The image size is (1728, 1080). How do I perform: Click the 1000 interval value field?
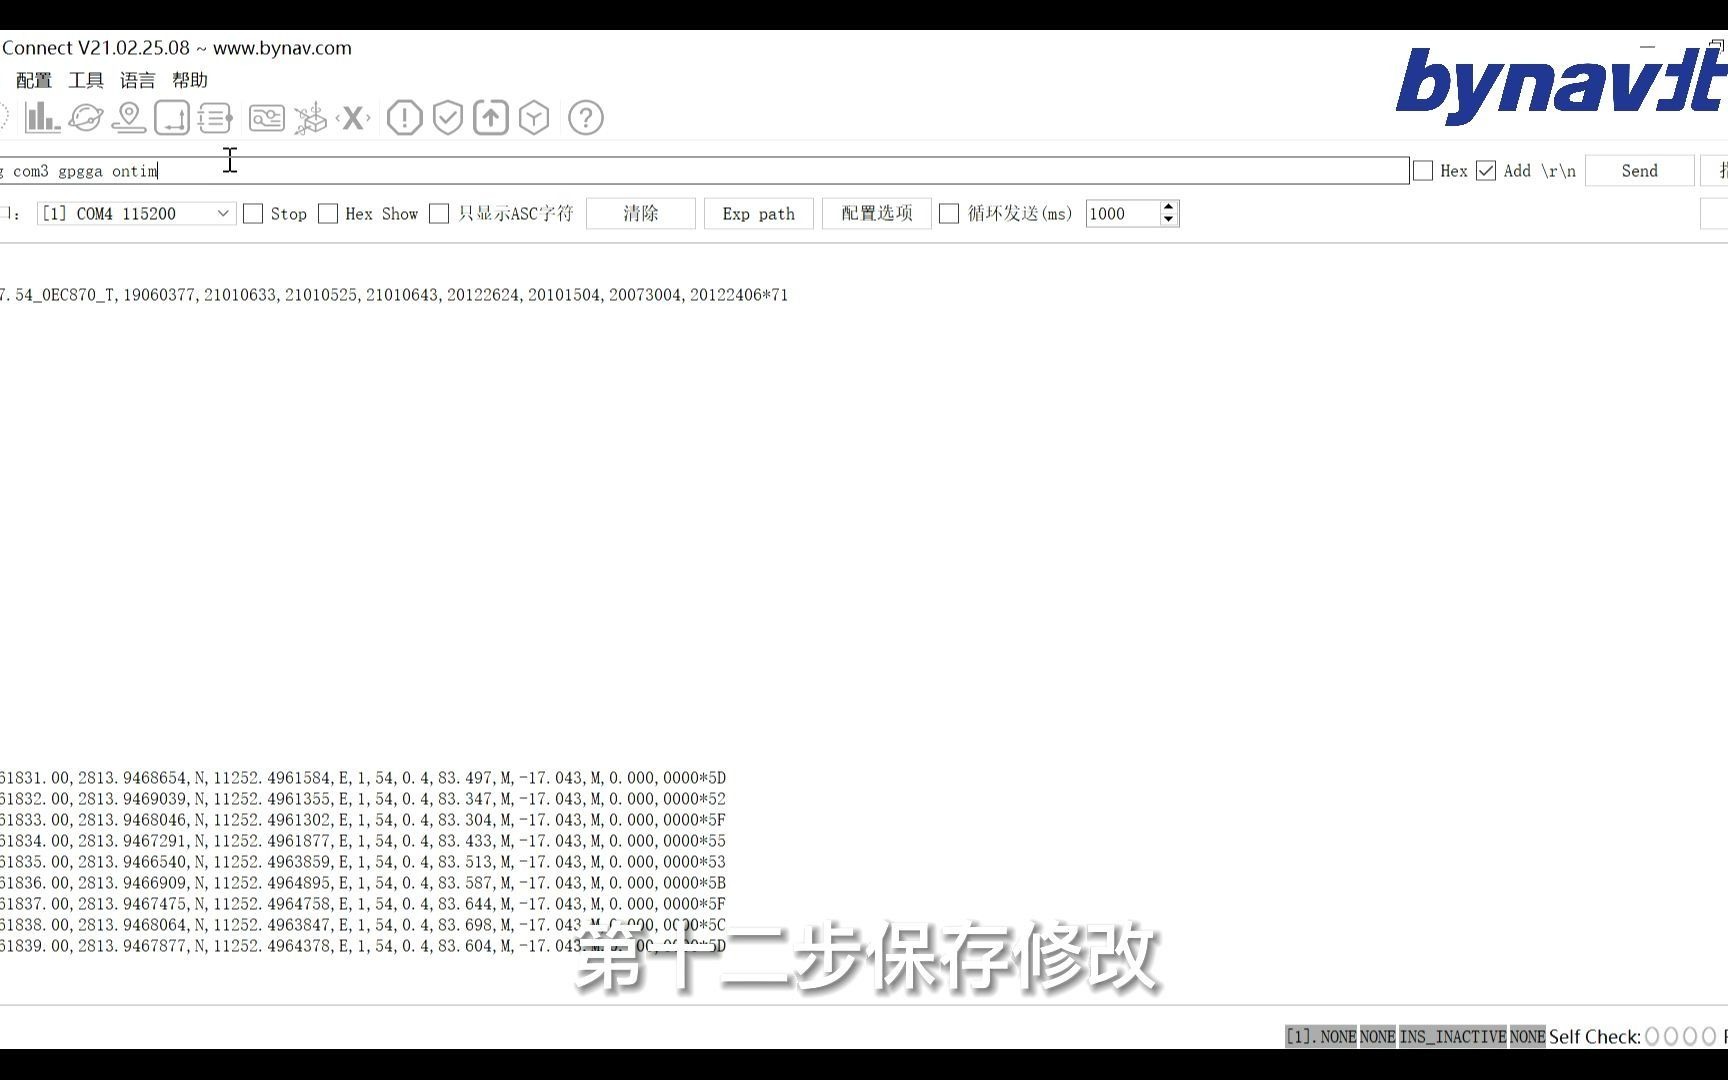pyautogui.click(x=1122, y=214)
